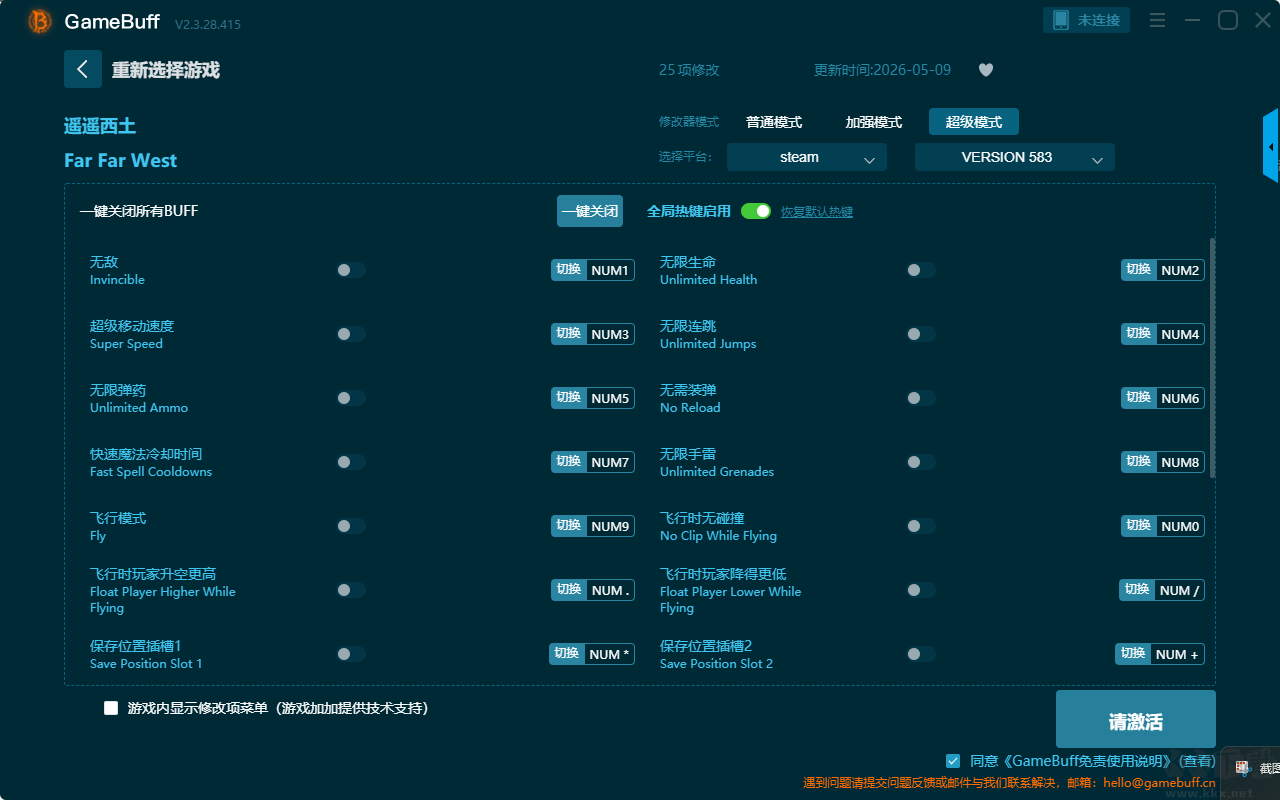Expand the side panel arrow tab

(1271, 146)
